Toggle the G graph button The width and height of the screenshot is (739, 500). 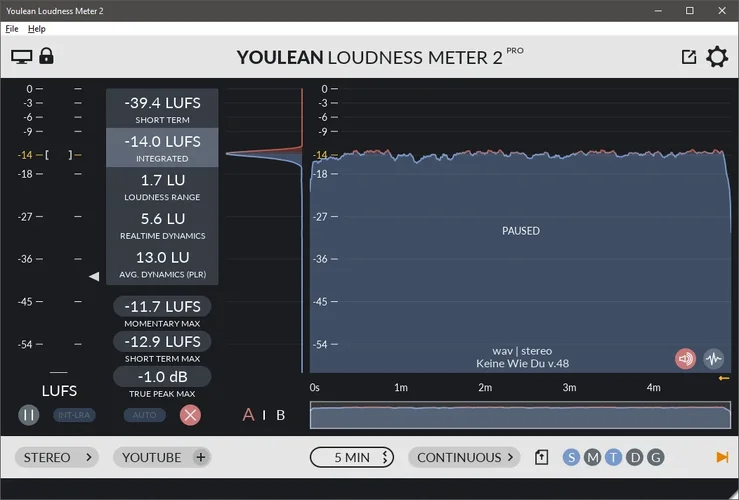(x=656, y=458)
